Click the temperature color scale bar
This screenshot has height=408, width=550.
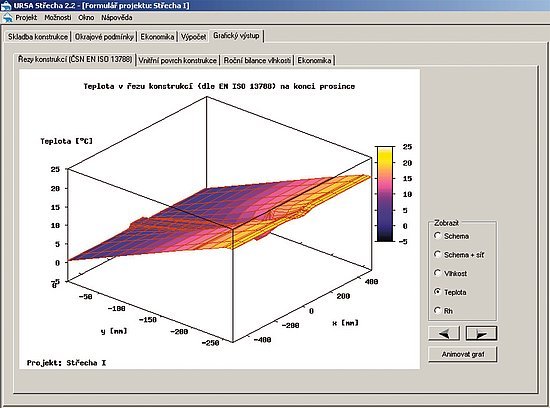point(385,194)
